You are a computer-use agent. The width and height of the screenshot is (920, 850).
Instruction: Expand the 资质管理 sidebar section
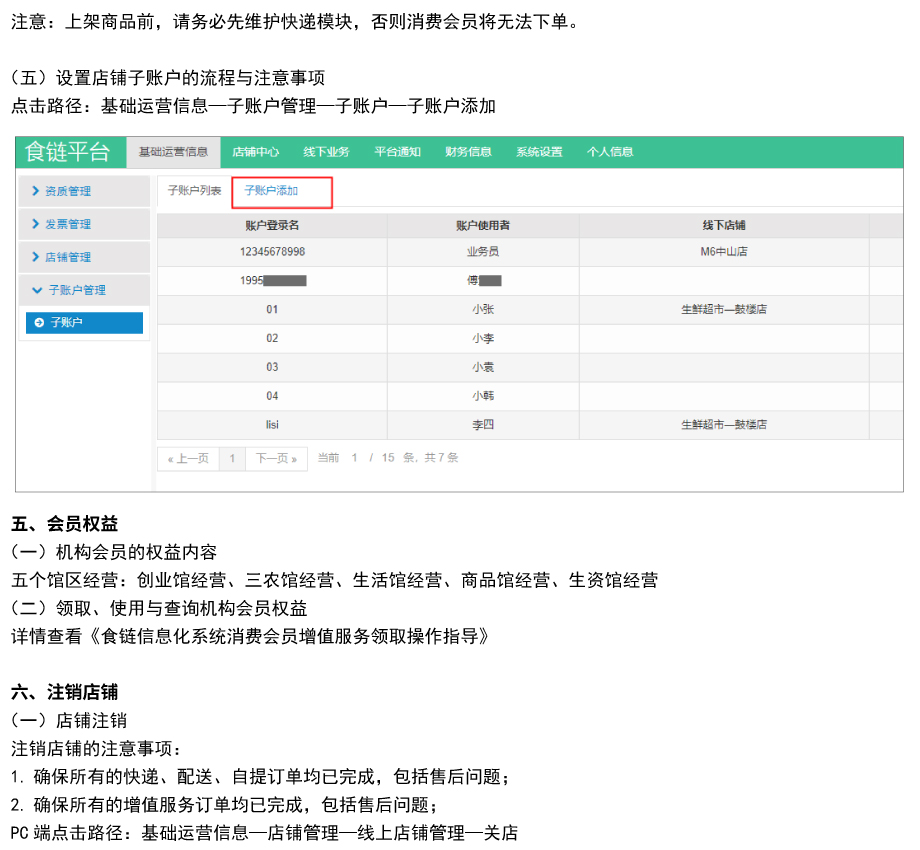tap(85, 191)
